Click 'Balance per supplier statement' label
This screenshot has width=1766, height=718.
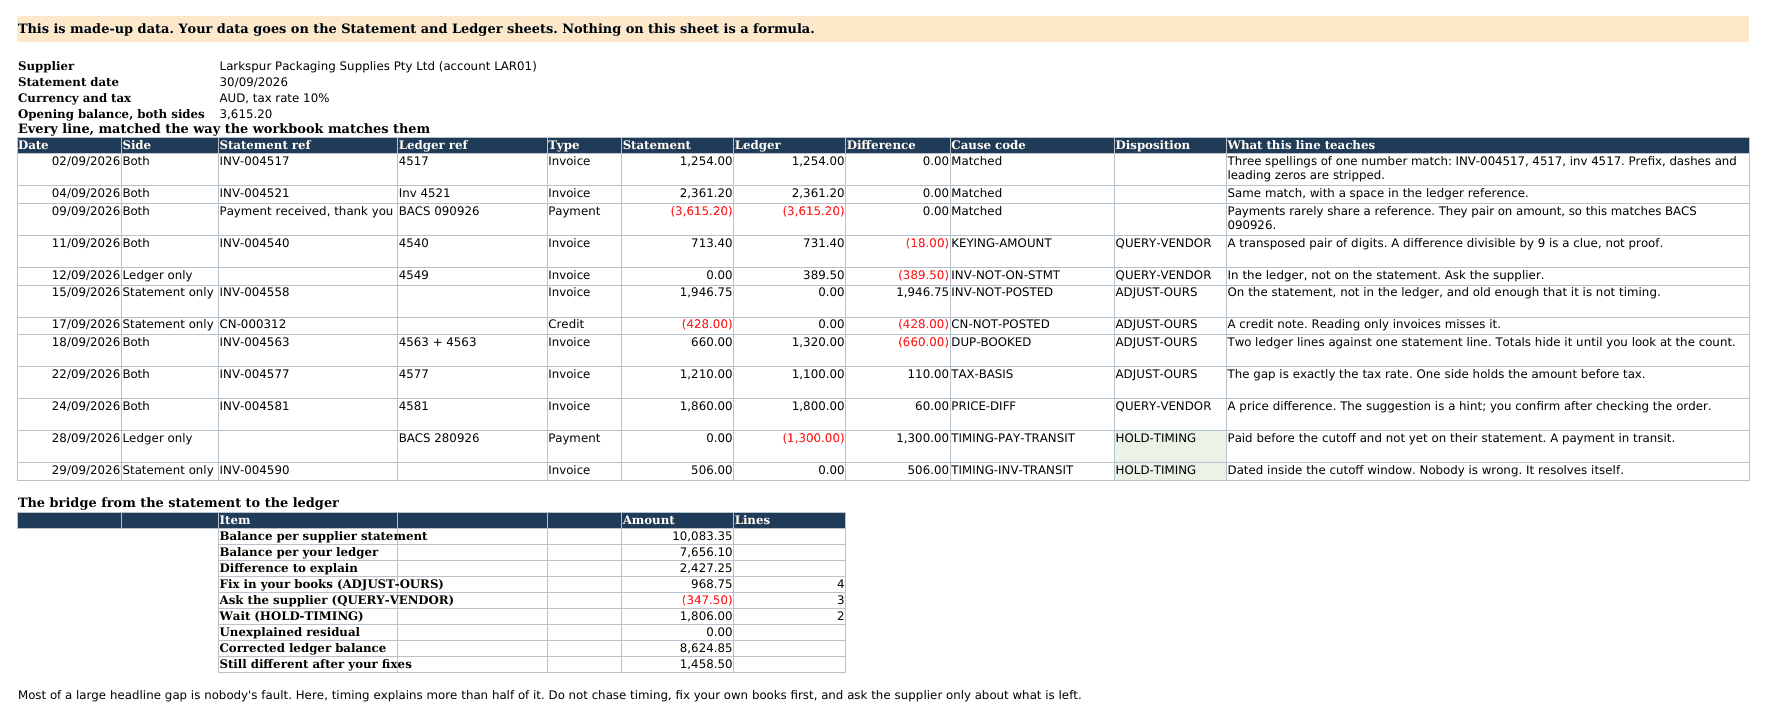point(323,536)
